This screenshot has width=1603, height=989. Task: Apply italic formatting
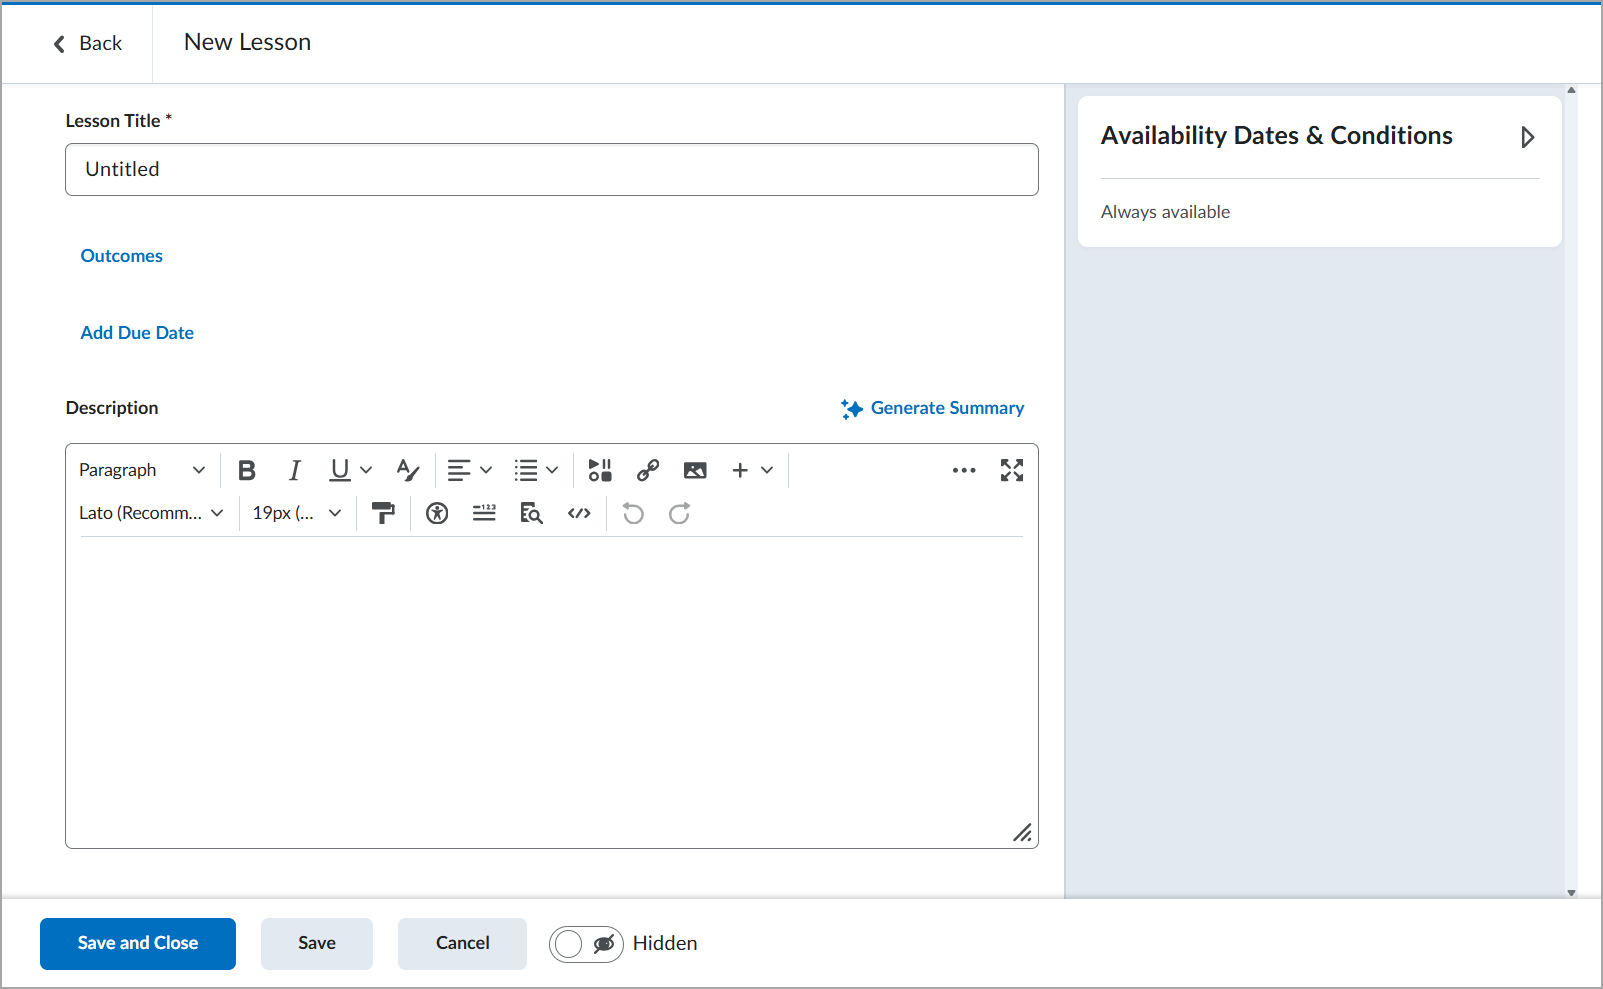(294, 470)
